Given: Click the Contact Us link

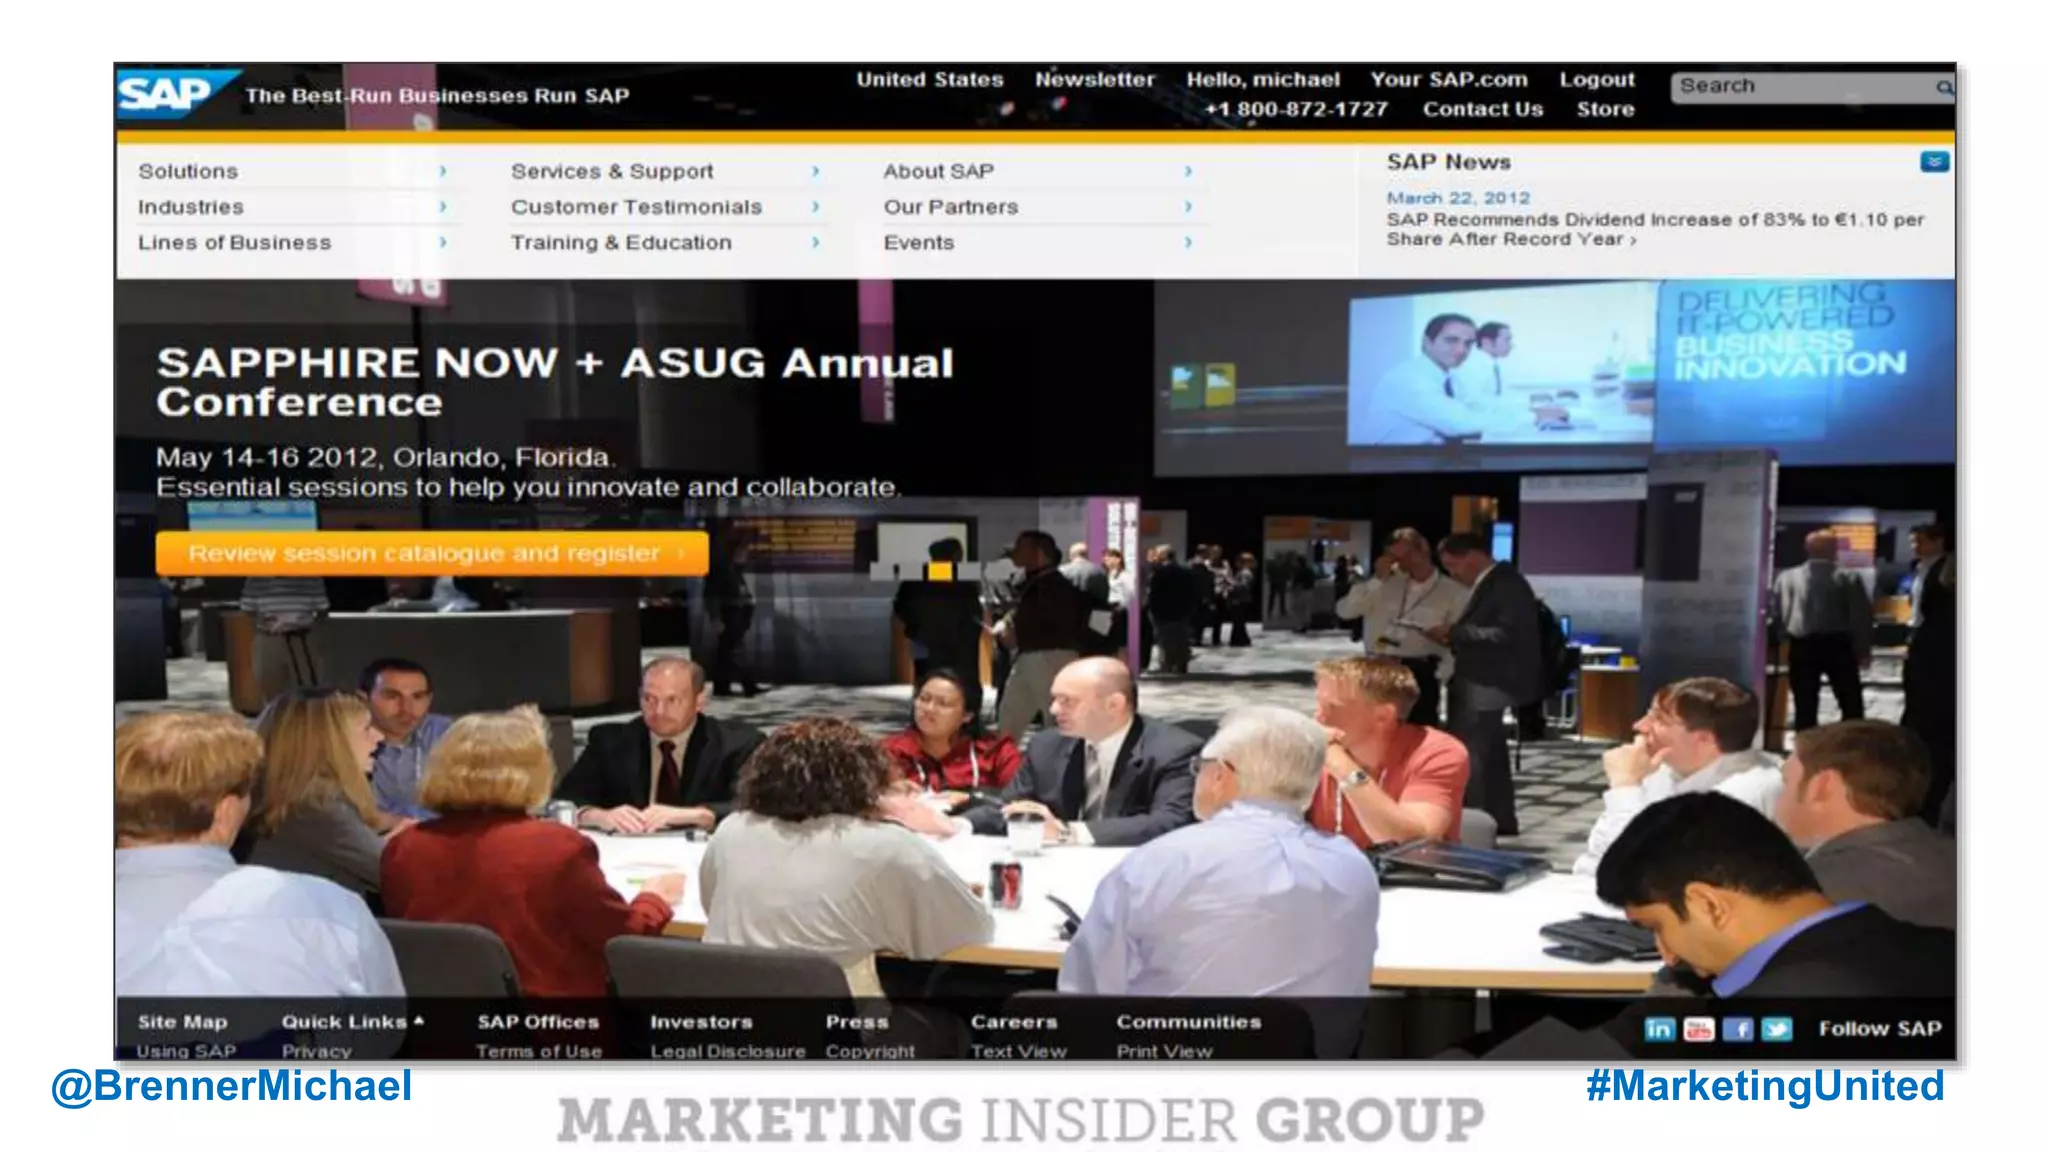Looking at the screenshot, I should 1483,109.
